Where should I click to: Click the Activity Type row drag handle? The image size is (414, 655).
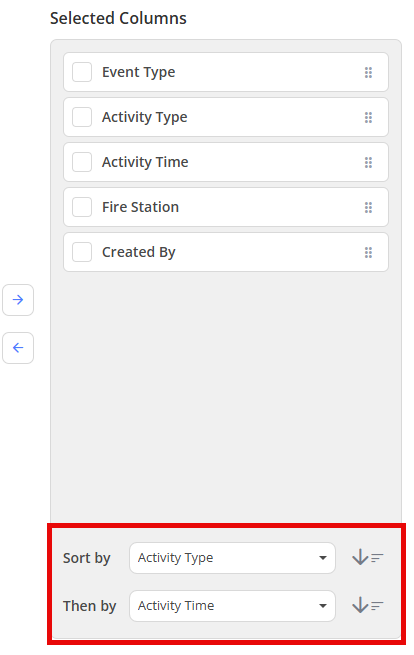(368, 117)
